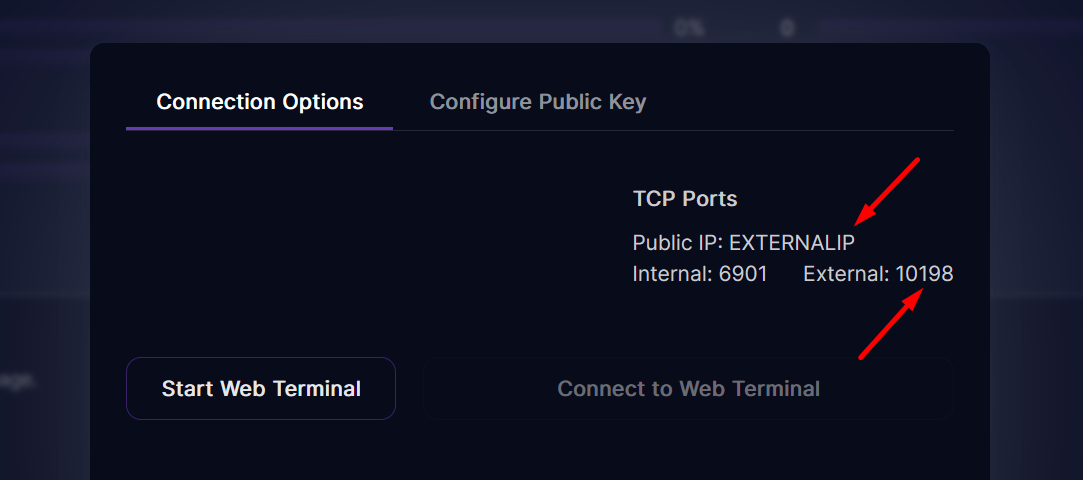The width and height of the screenshot is (1083, 480).
Task: Click the blurred 0 value above the dialog
Action: 787,29
